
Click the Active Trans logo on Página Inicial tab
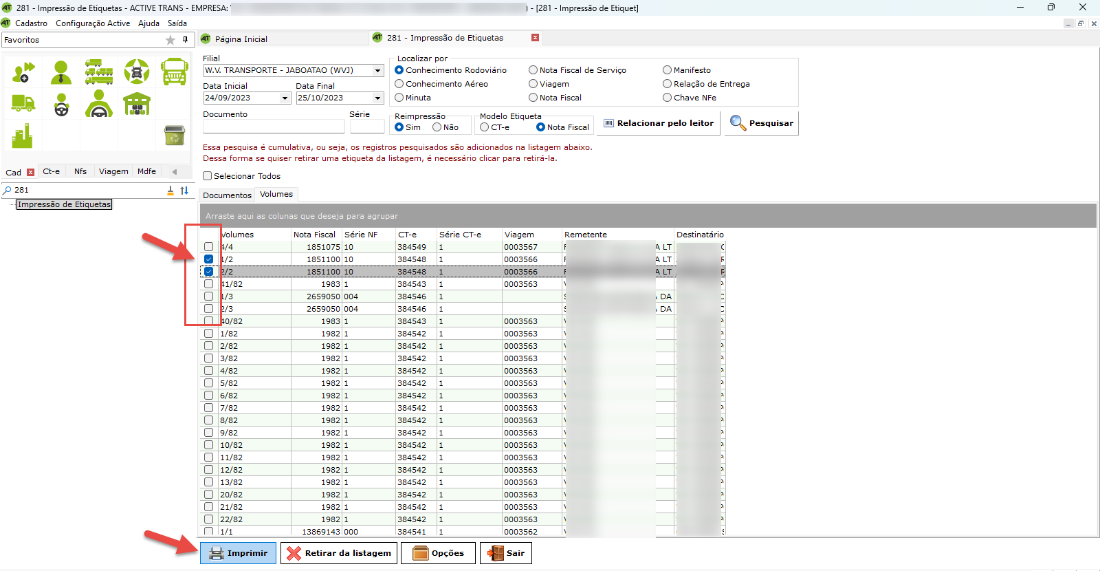pyautogui.click(x=206, y=39)
